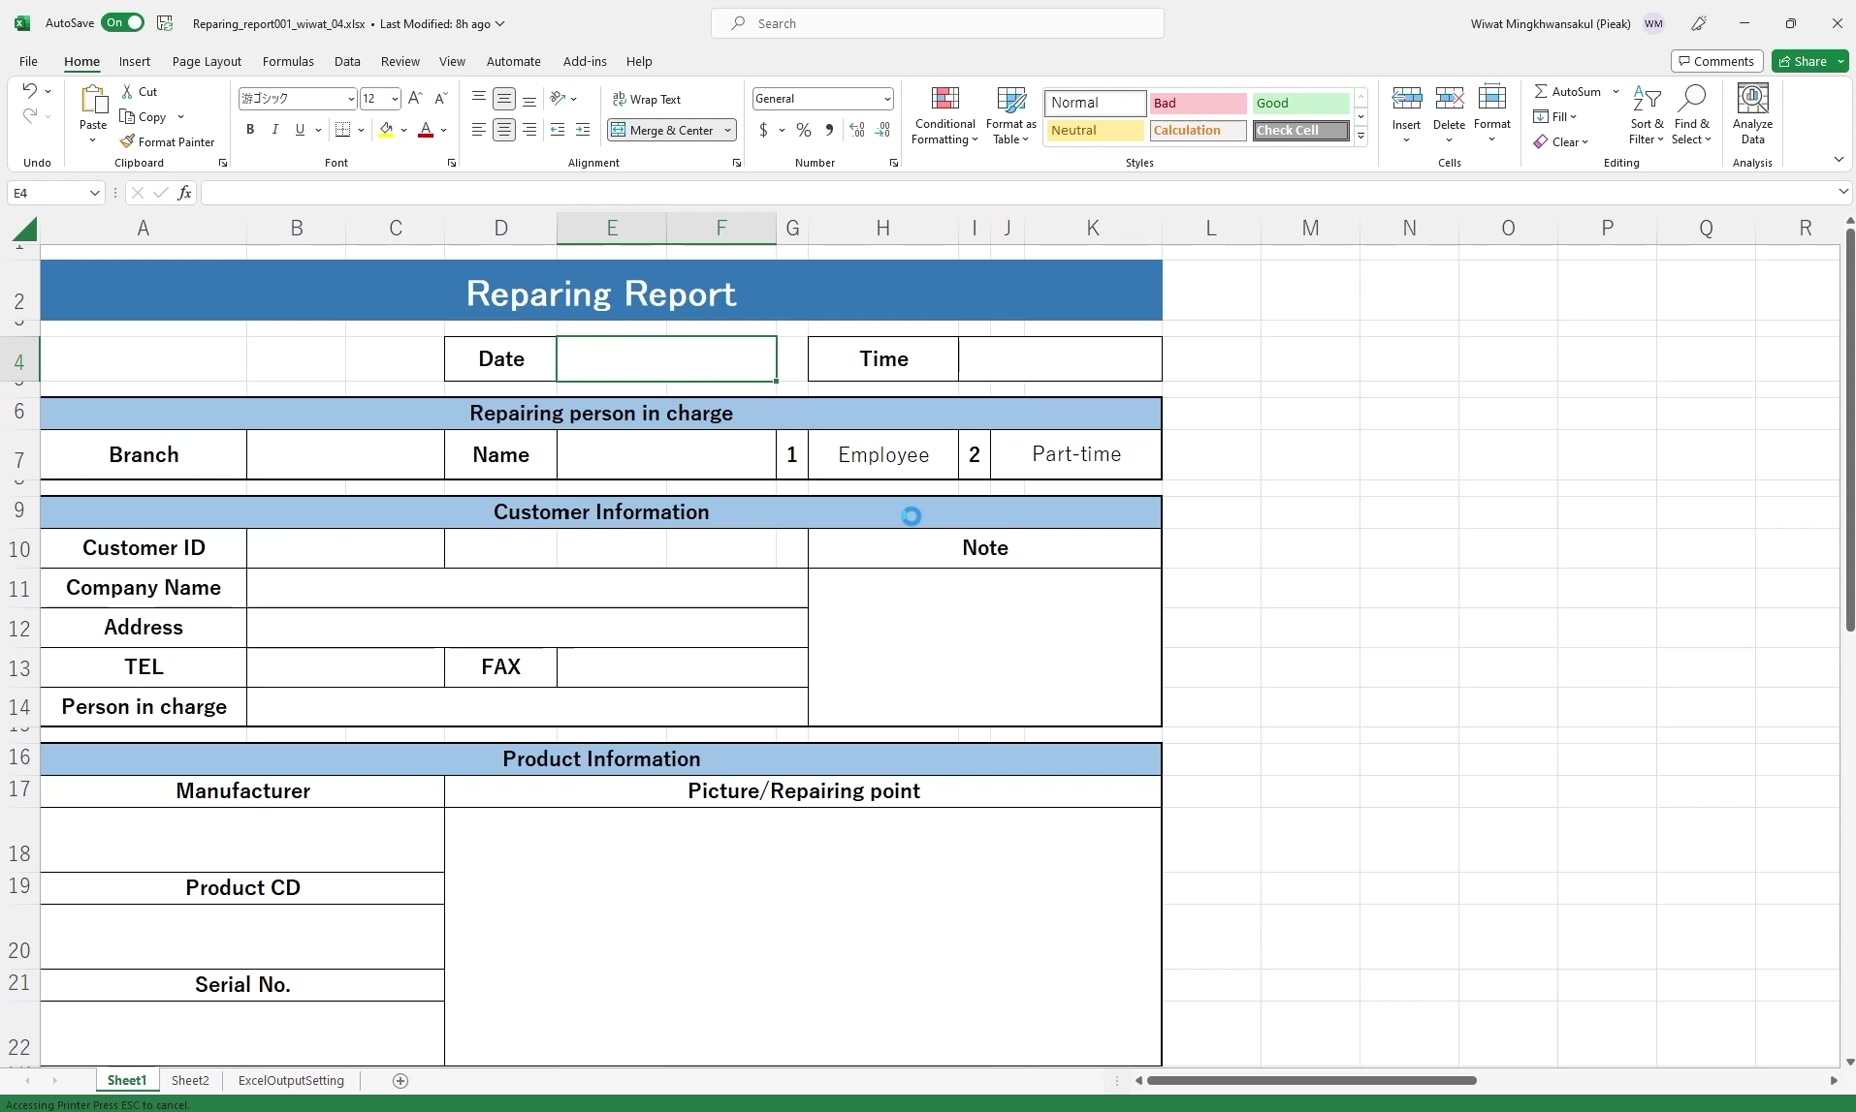
Task: Click the Format as Table icon
Action: [1011, 99]
